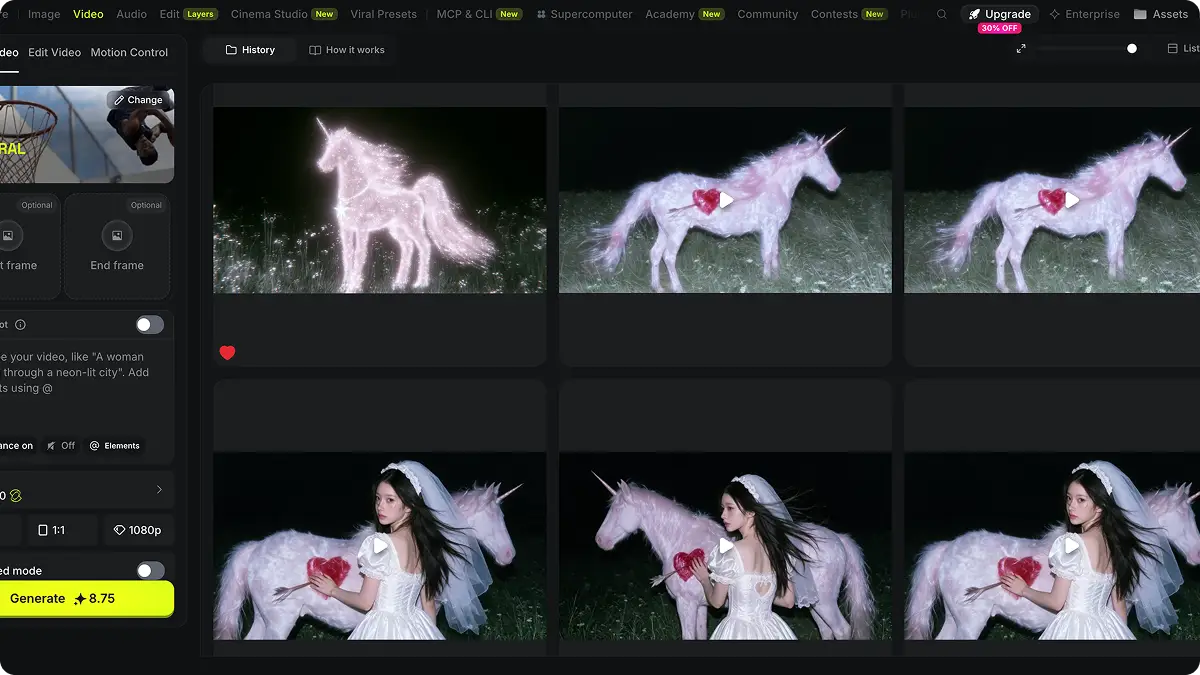Switch to the Edit Video tab
Image resolution: width=1200 pixels, height=675 pixels.
pos(54,52)
